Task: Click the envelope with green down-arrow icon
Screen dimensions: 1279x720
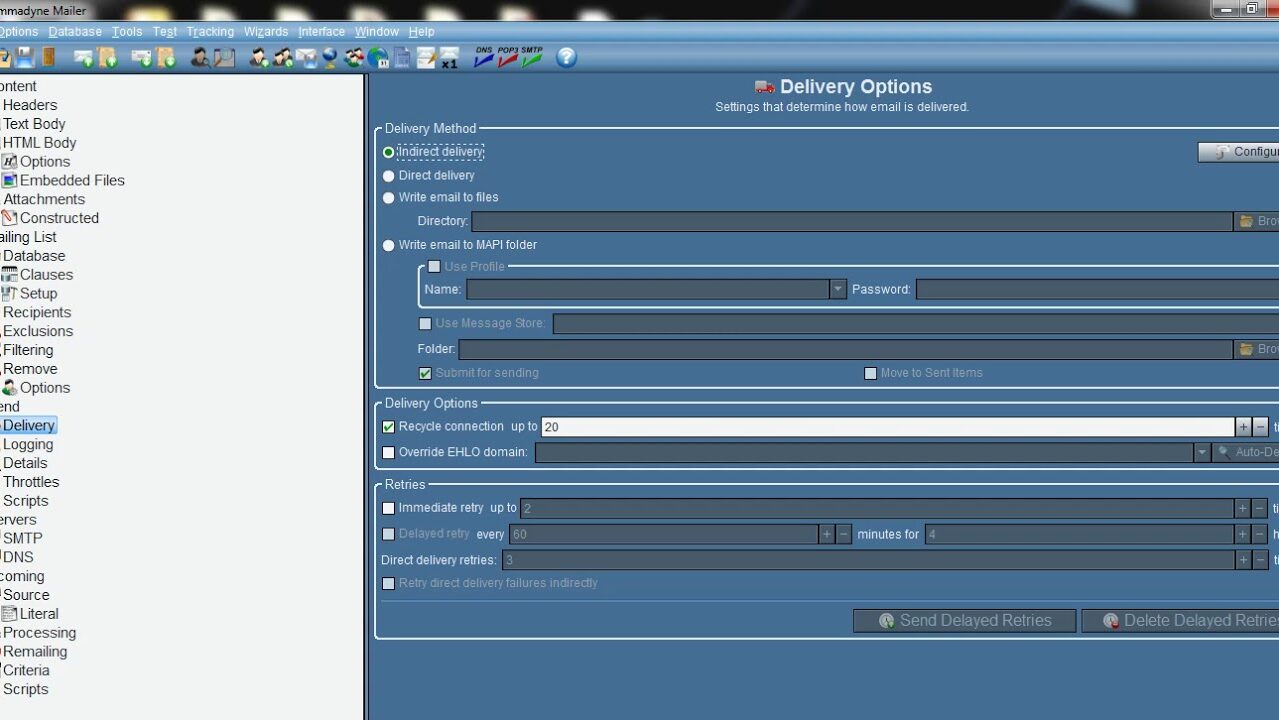Action: [141, 57]
